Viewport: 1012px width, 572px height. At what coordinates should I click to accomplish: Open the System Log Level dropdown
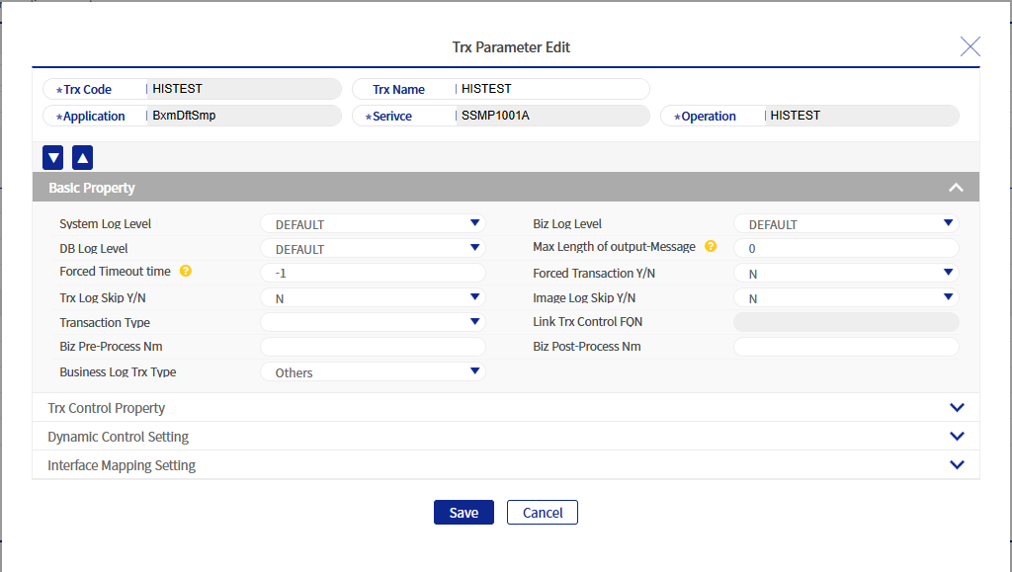pyautogui.click(x=373, y=224)
